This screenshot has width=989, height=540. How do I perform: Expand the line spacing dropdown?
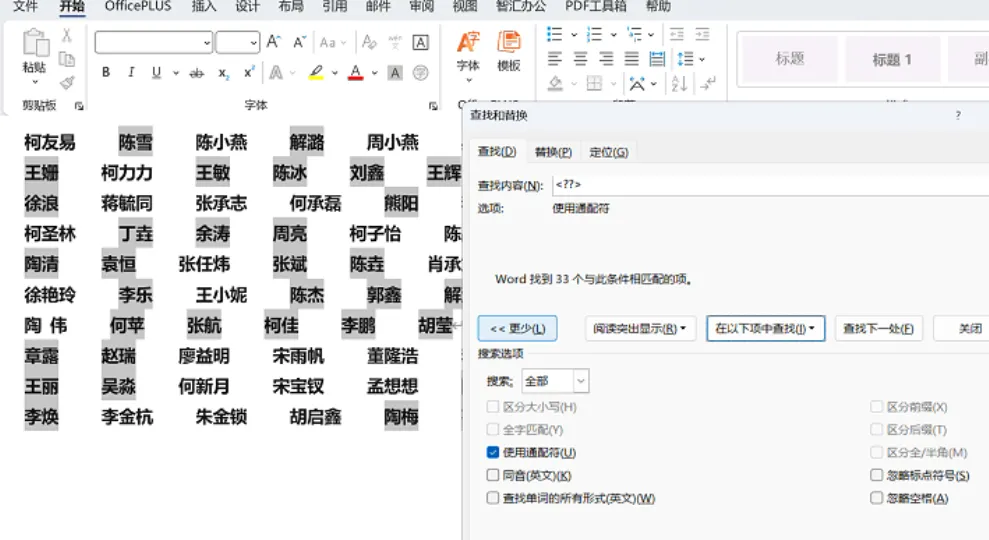tap(702, 59)
